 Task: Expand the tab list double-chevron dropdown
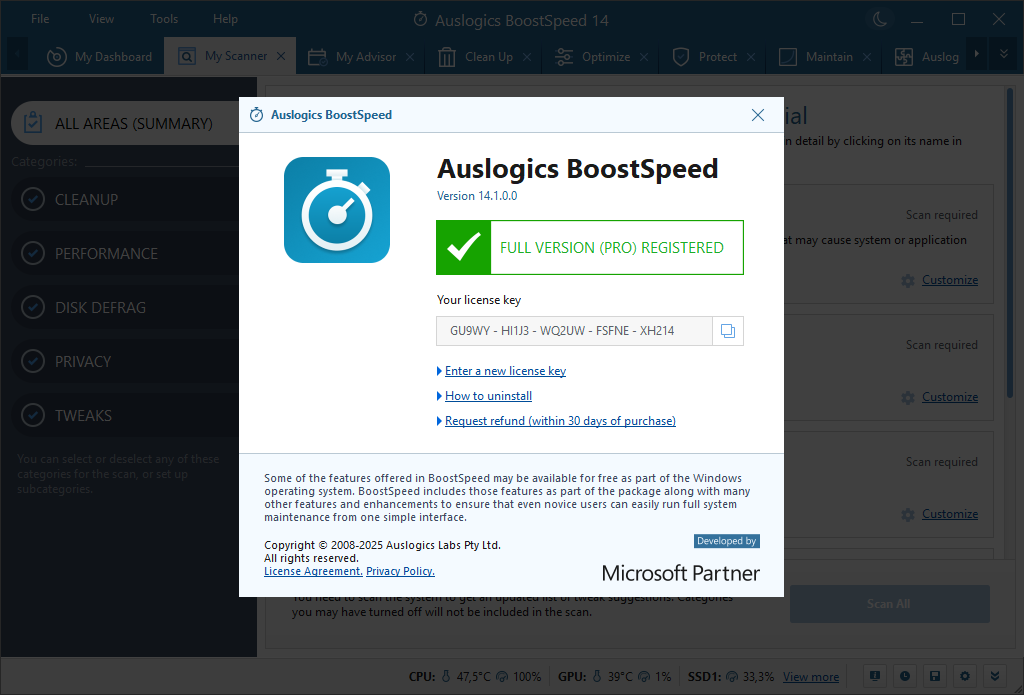[1004, 54]
